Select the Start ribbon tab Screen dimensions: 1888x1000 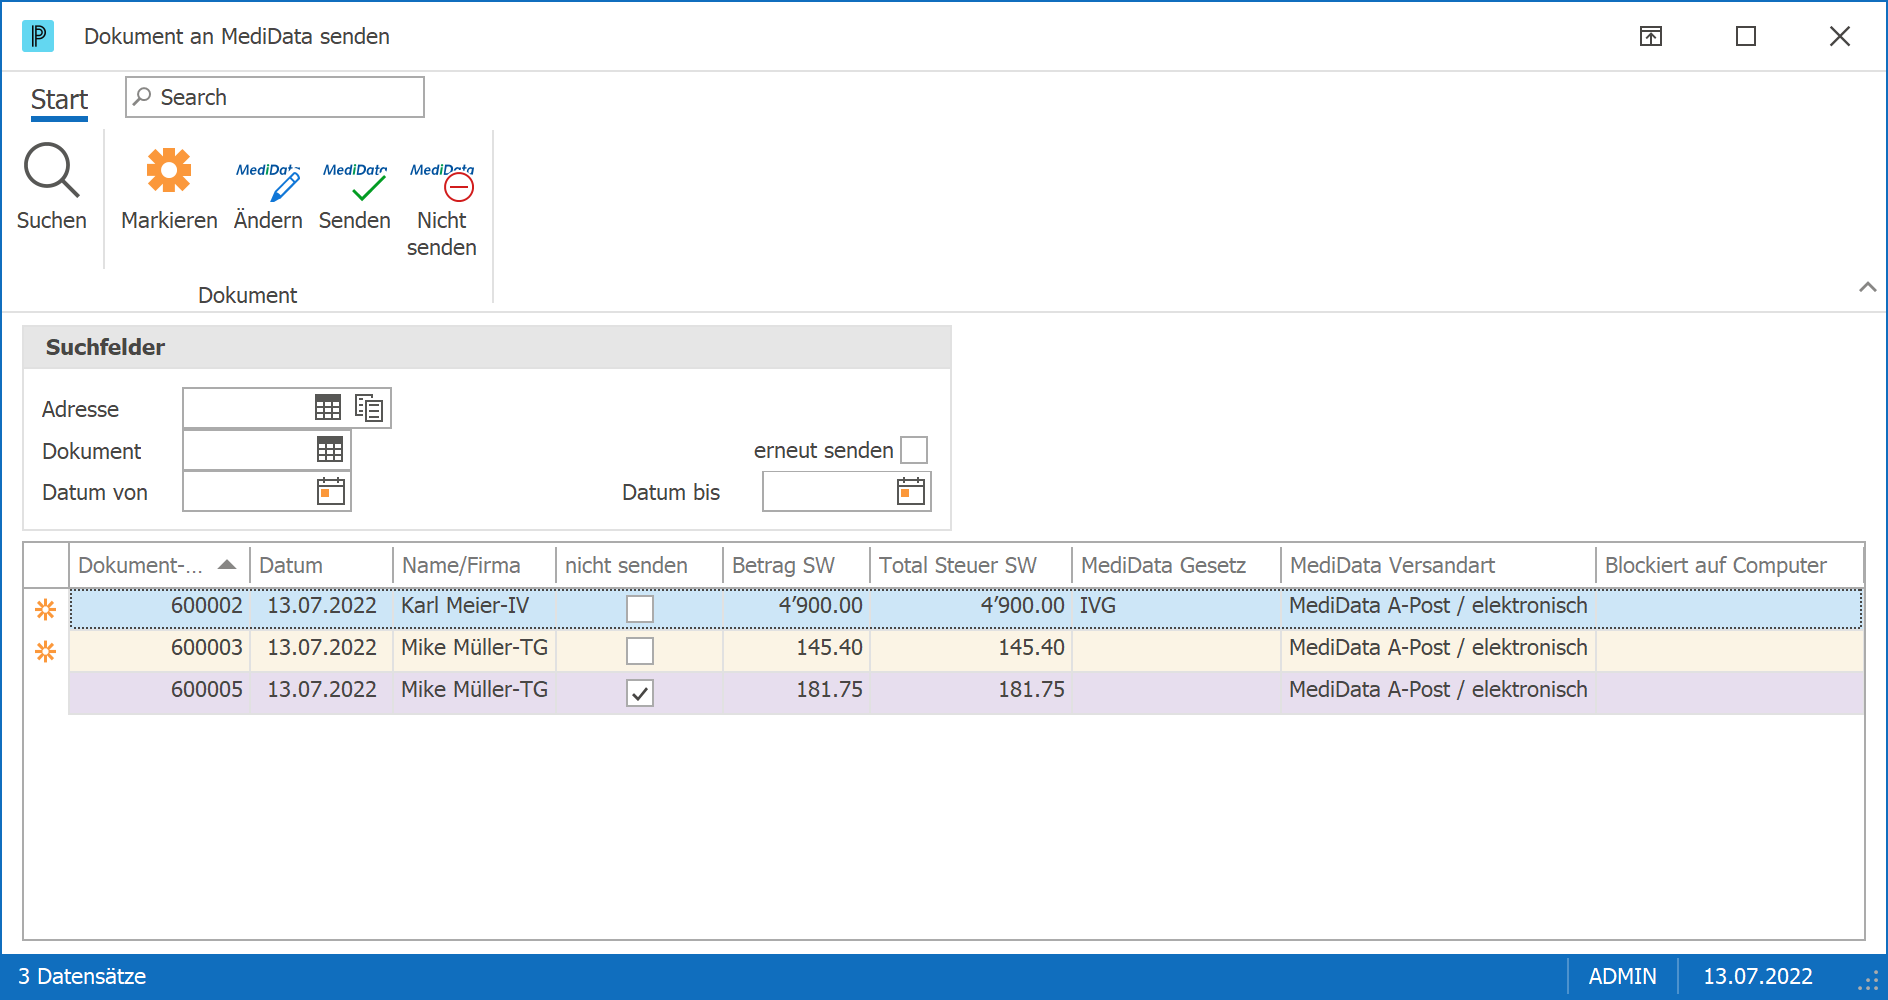(59, 100)
